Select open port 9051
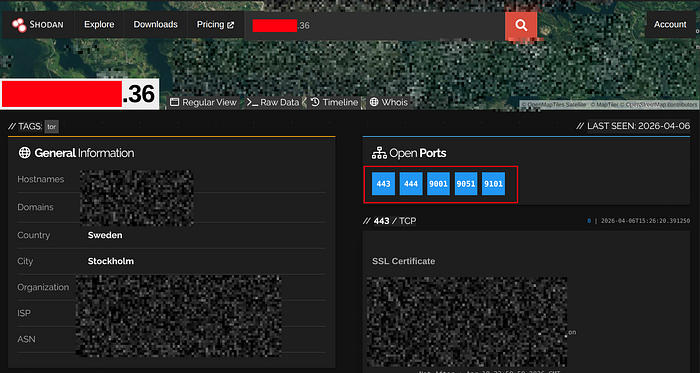This screenshot has height=373, width=700. tap(466, 184)
